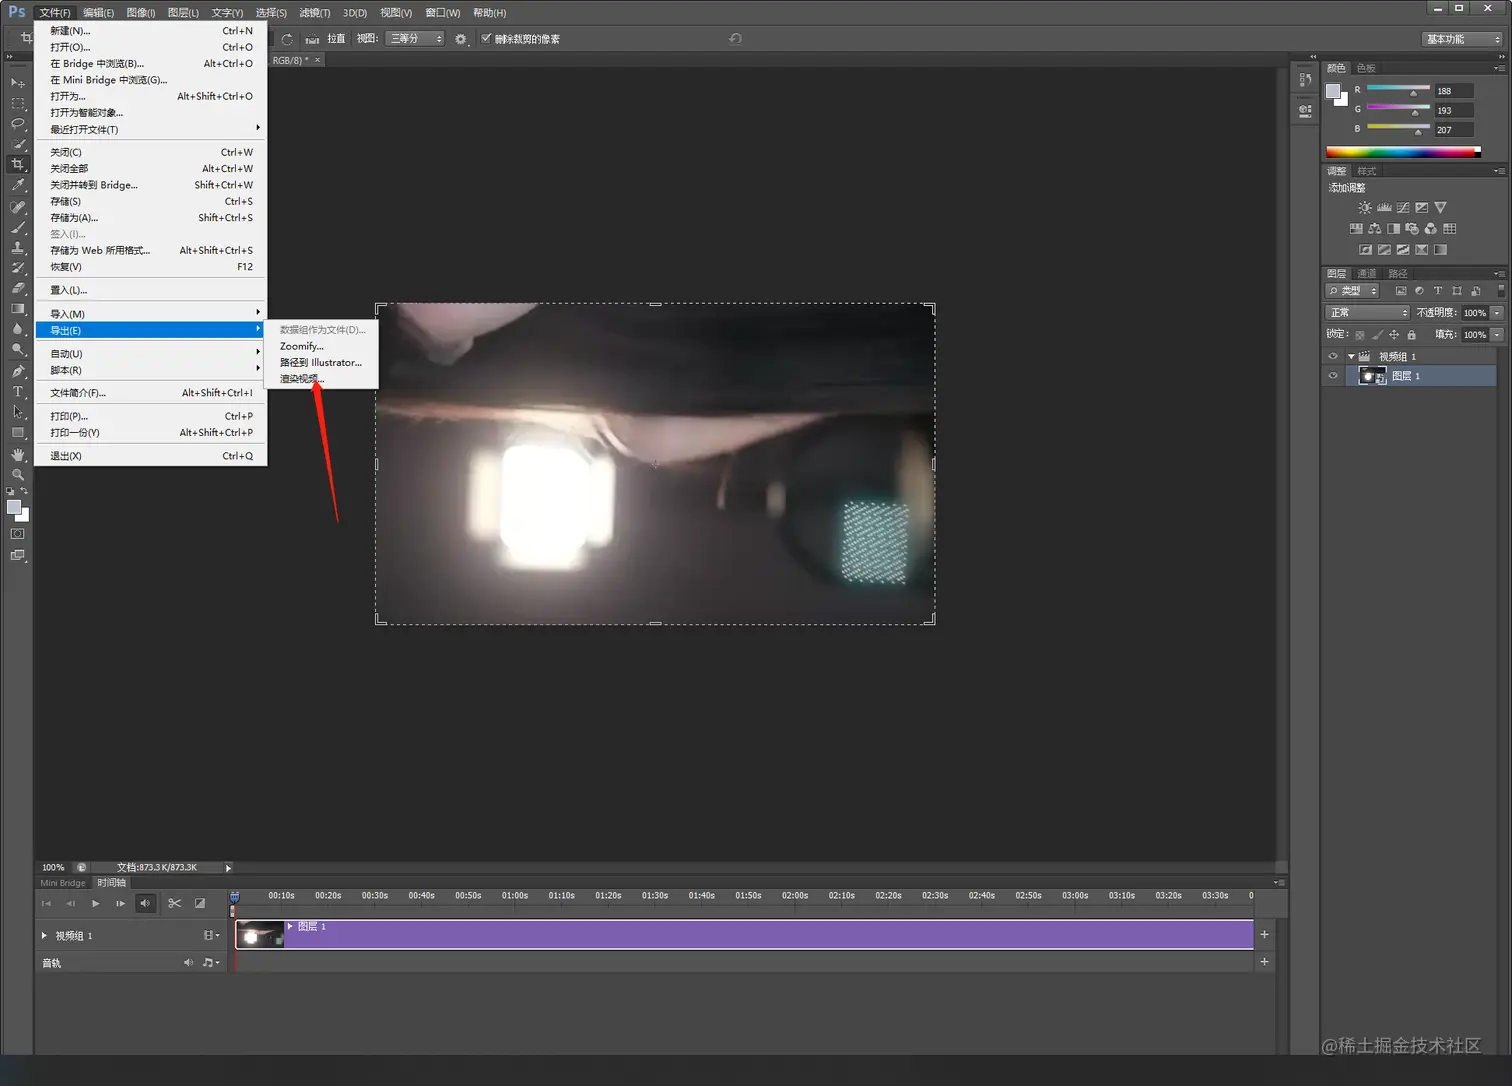This screenshot has height=1086, width=1512.
Task: Select the Zoom tool in toolbox
Action: pos(18,475)
